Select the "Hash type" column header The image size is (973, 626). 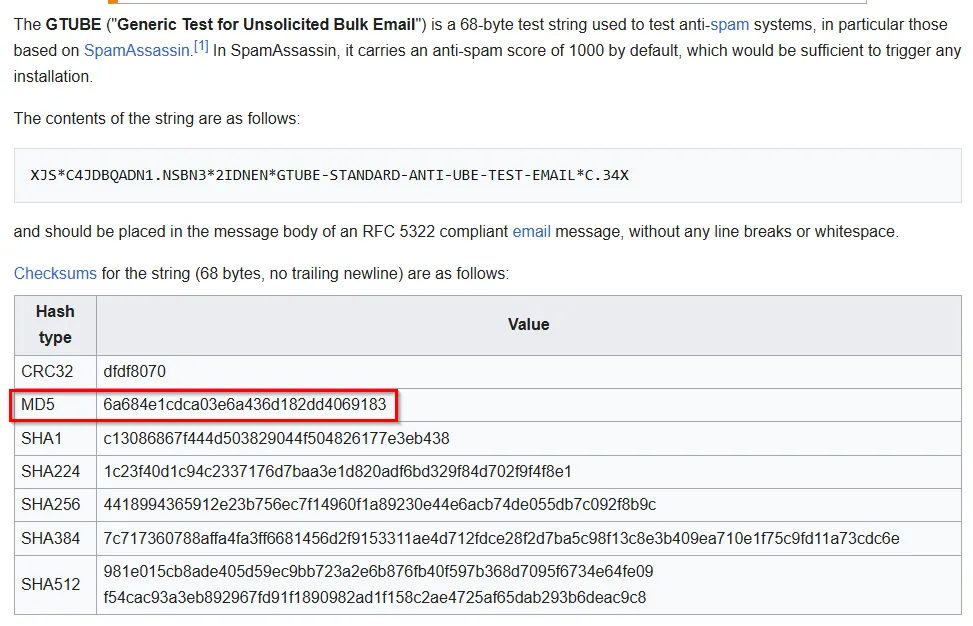[x=55, y=324]
